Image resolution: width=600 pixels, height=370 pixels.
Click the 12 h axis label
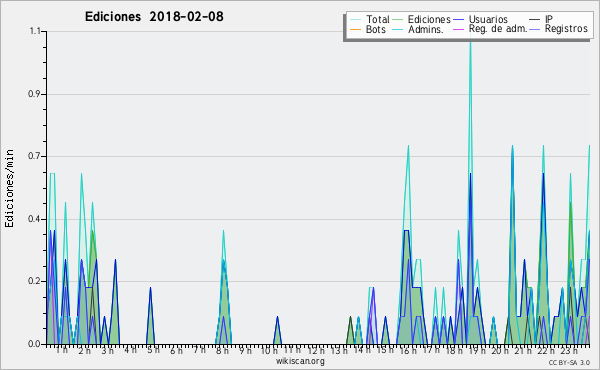[316, 350]
